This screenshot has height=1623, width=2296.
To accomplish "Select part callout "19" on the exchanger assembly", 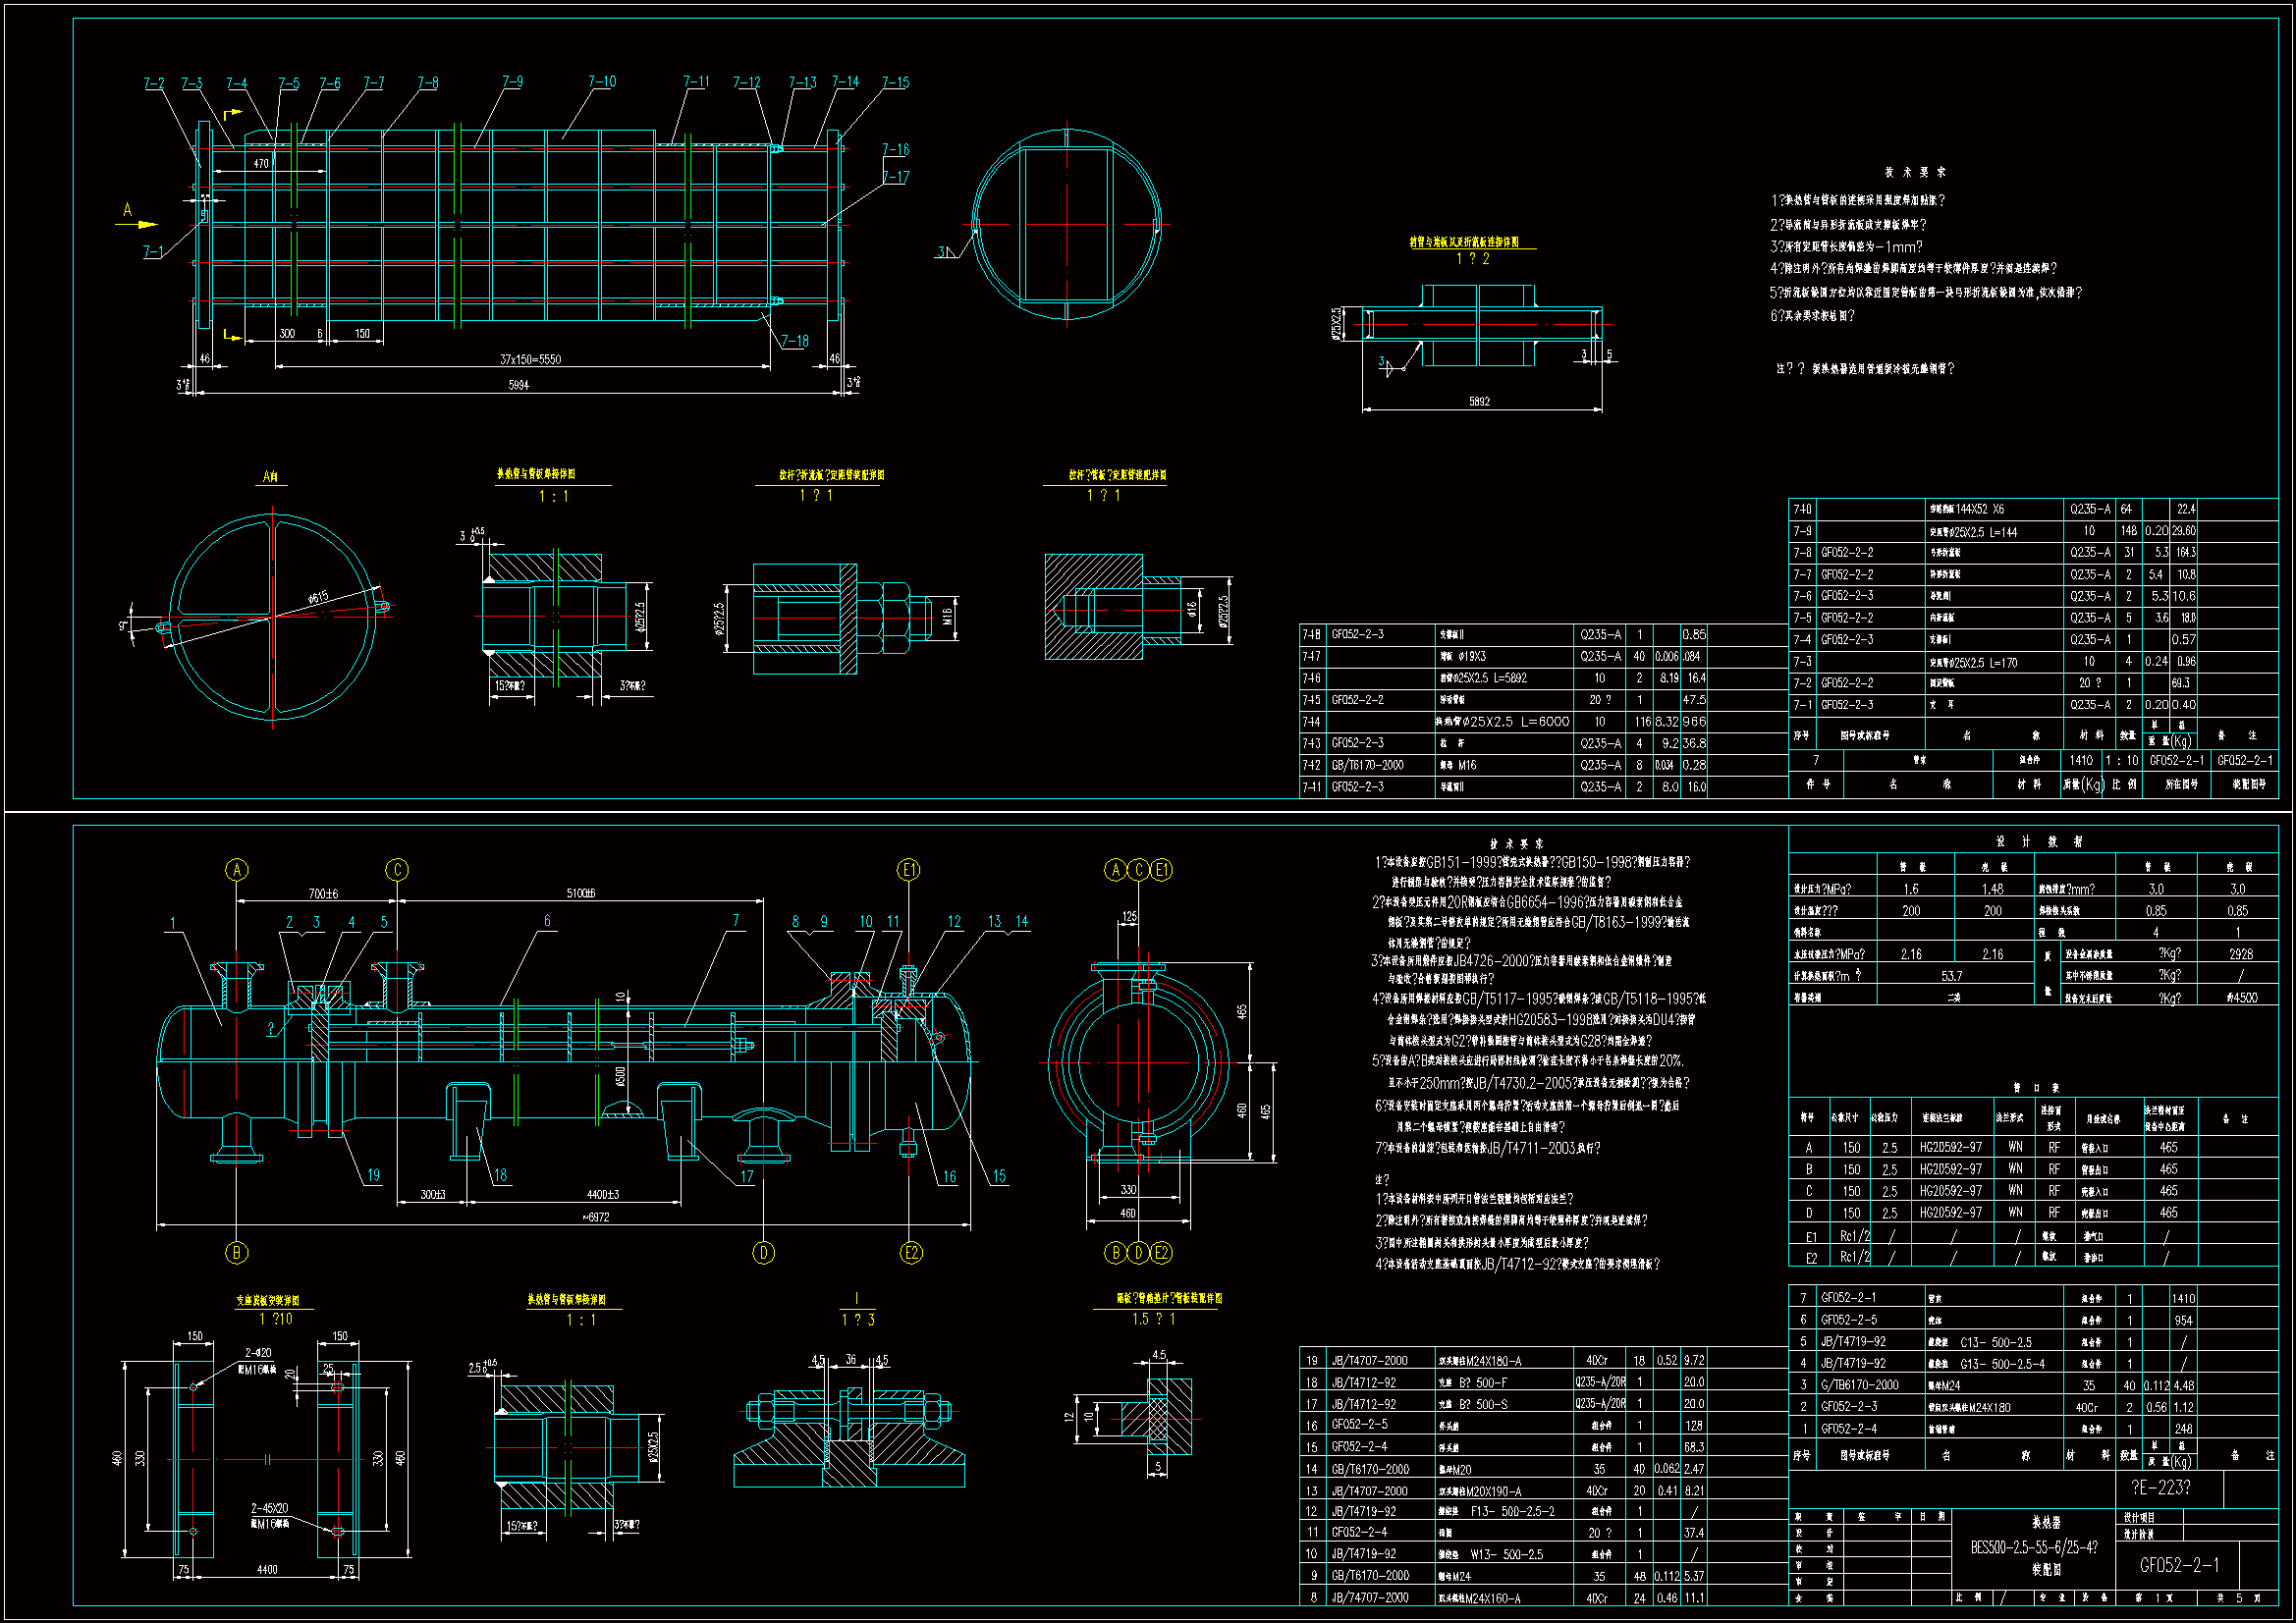I will click(373, 1175).
